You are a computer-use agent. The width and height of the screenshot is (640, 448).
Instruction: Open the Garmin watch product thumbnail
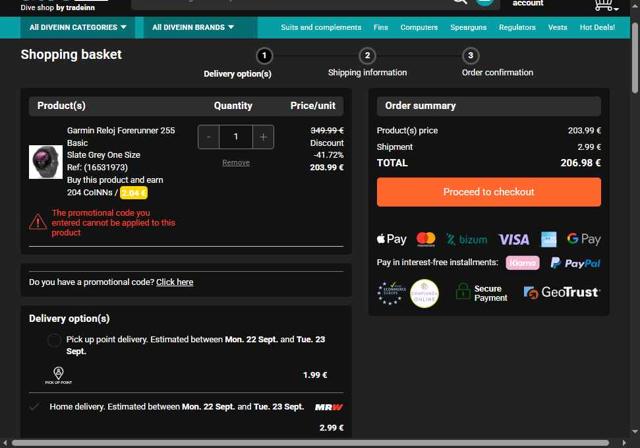(46, 162)
